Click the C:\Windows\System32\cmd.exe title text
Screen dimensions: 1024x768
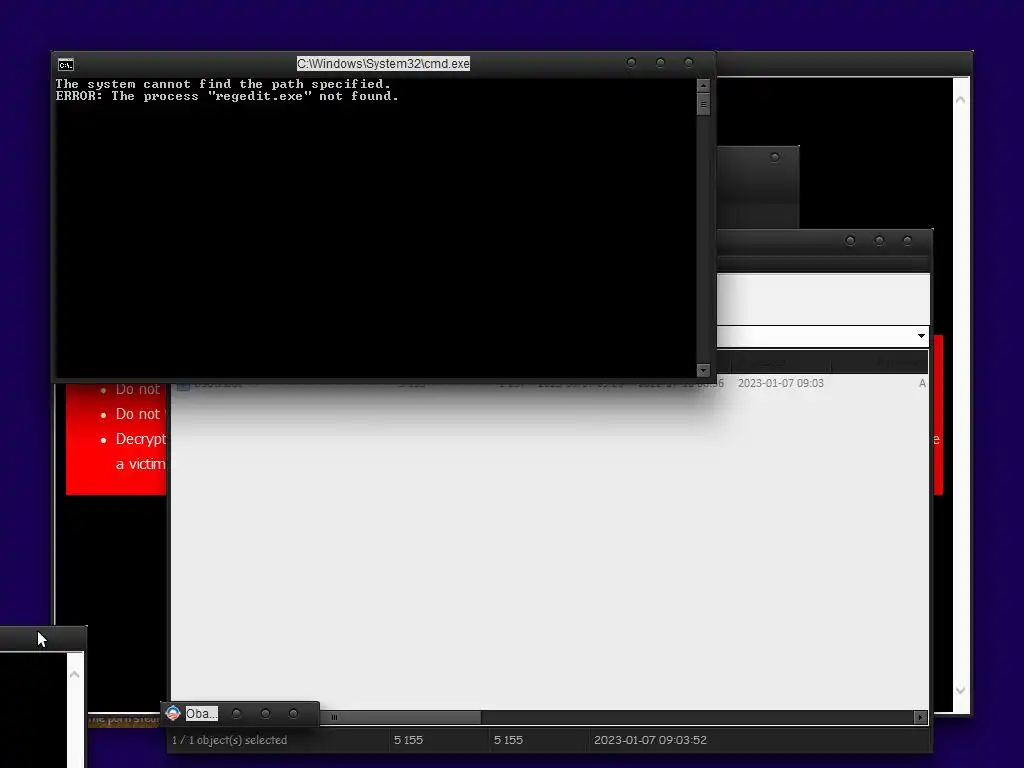[383, 63]
